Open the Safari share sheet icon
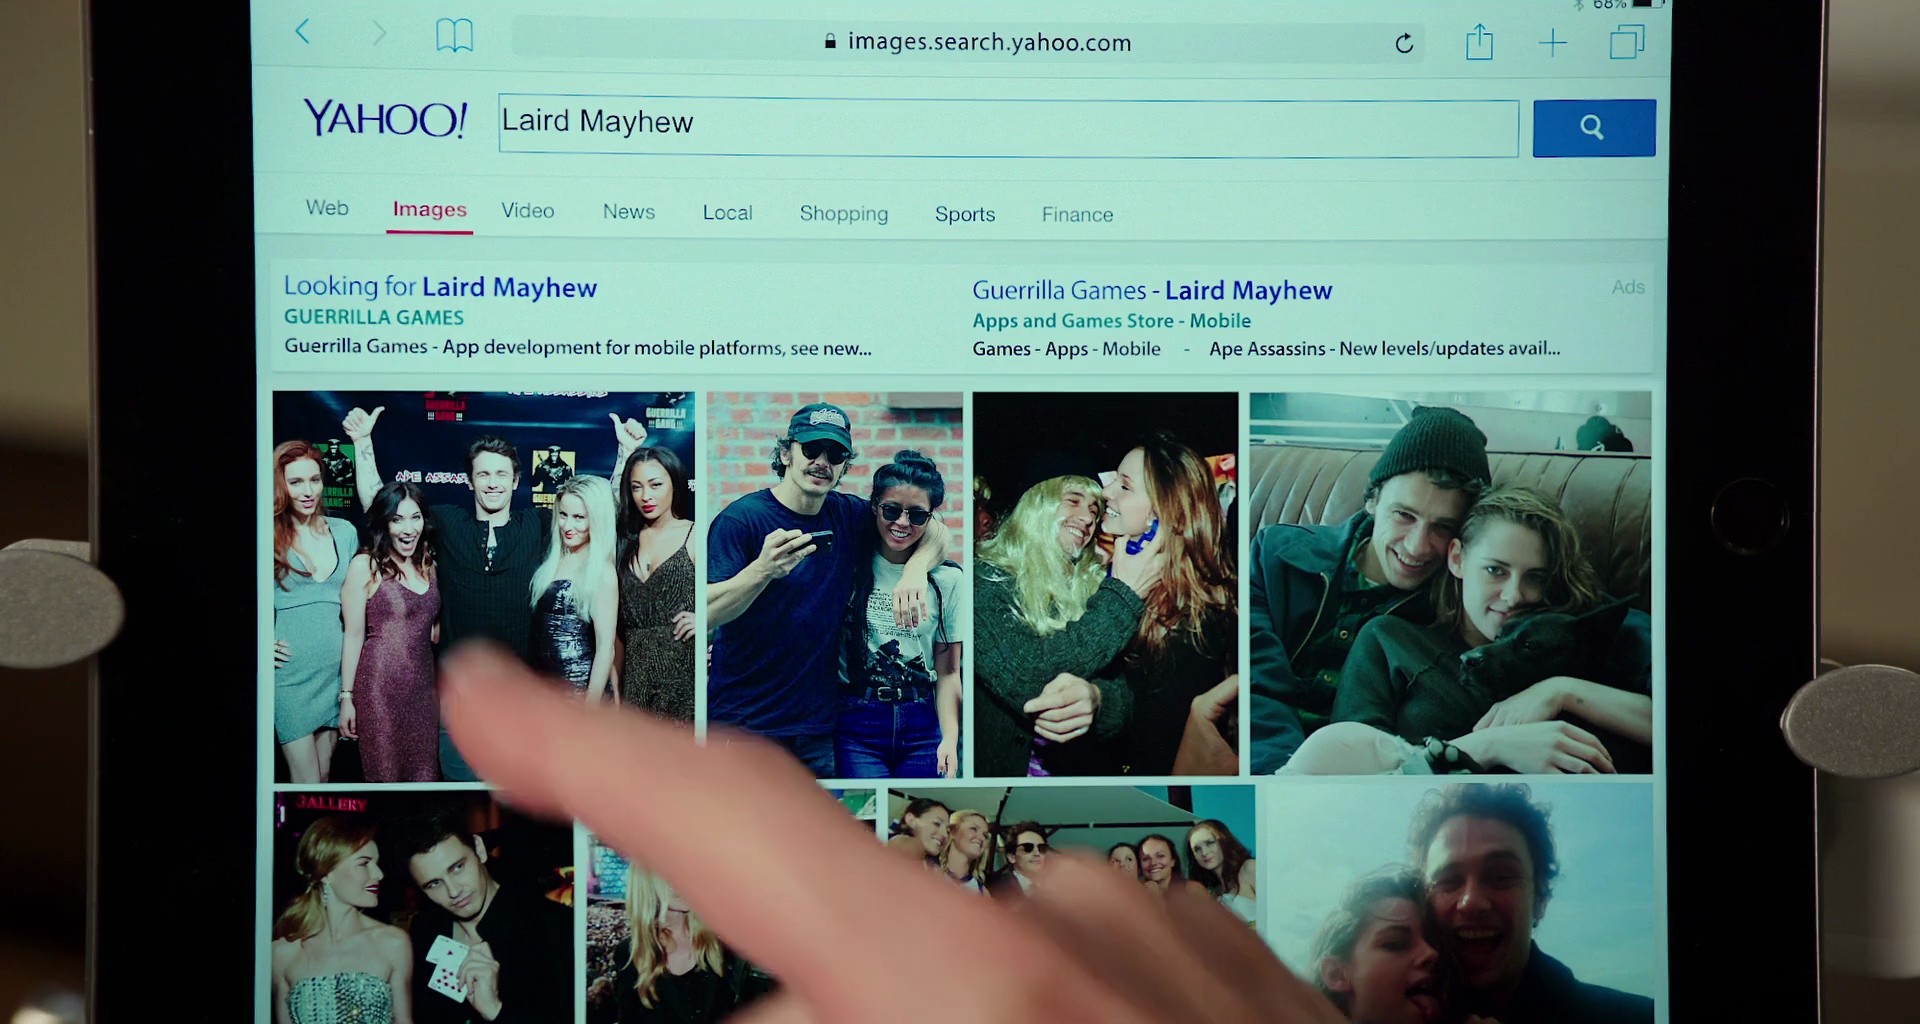Image resolution: width=1920 pixels, height=1024 pixels. pyautogui.click(x=1479, y=43)
